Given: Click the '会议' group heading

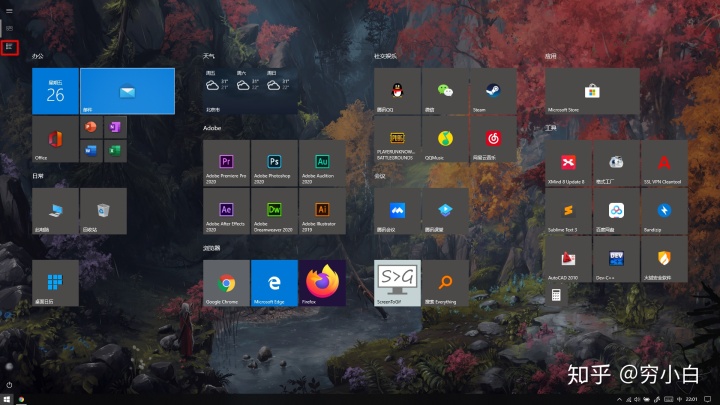Looking at the screenshot, I should (x=380, y=176).
